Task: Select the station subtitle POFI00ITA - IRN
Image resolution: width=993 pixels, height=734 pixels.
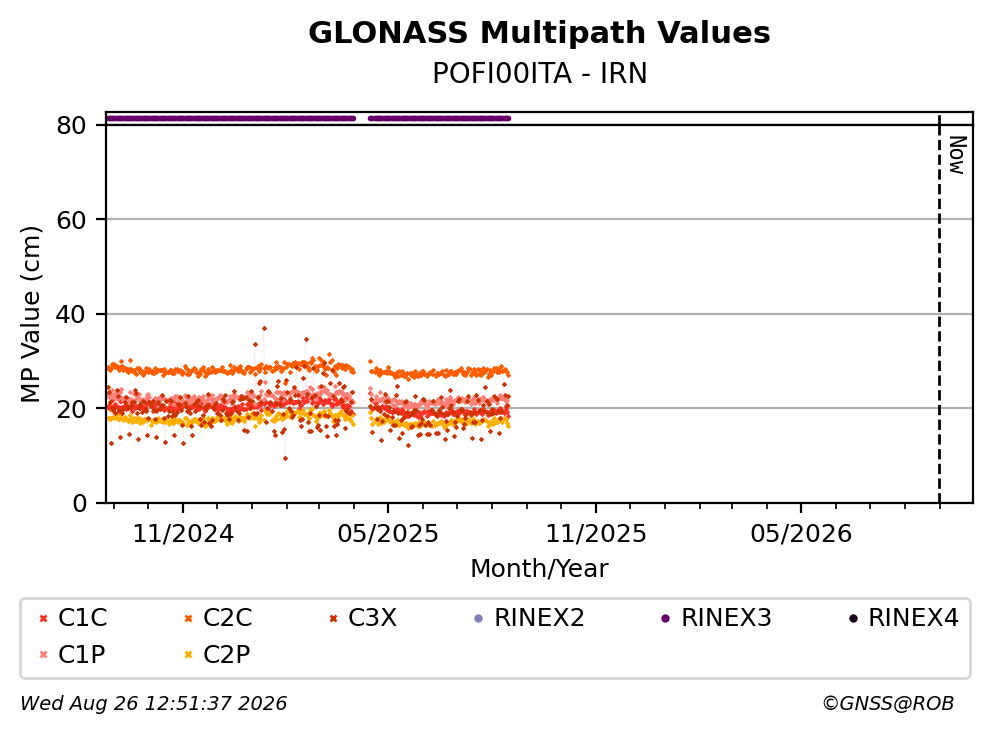Action: [540, 73]
